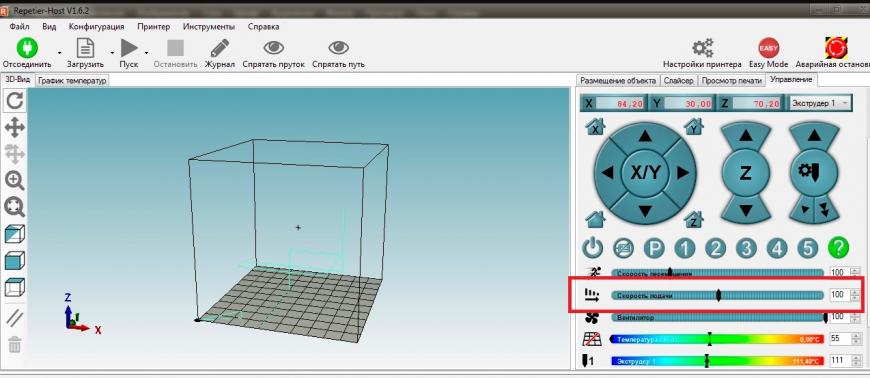Viewport: 870px width, 378px height.
Task: Move Z axis up with top arrow
Action: (x=746, y=135)
